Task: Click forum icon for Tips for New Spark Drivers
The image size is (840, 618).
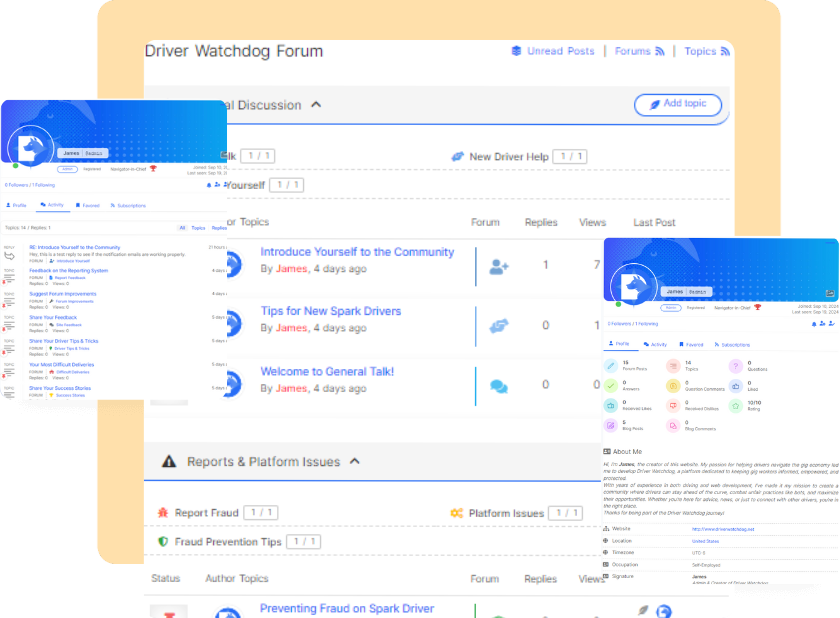Action: point(498,326)
